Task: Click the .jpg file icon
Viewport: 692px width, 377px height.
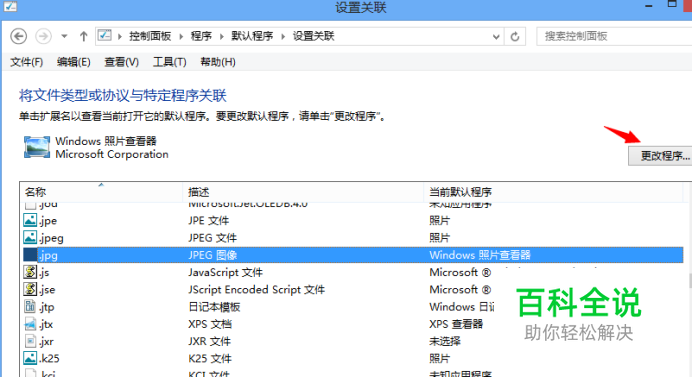Action: (30, 255)
